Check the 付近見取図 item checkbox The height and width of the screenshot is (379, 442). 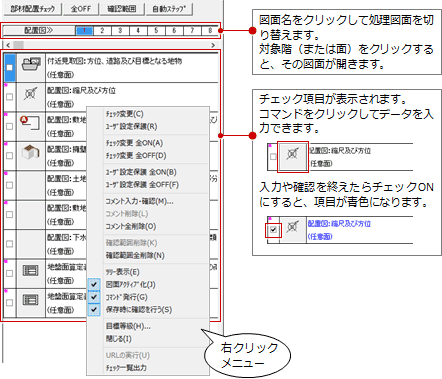(x=9, y=68)
